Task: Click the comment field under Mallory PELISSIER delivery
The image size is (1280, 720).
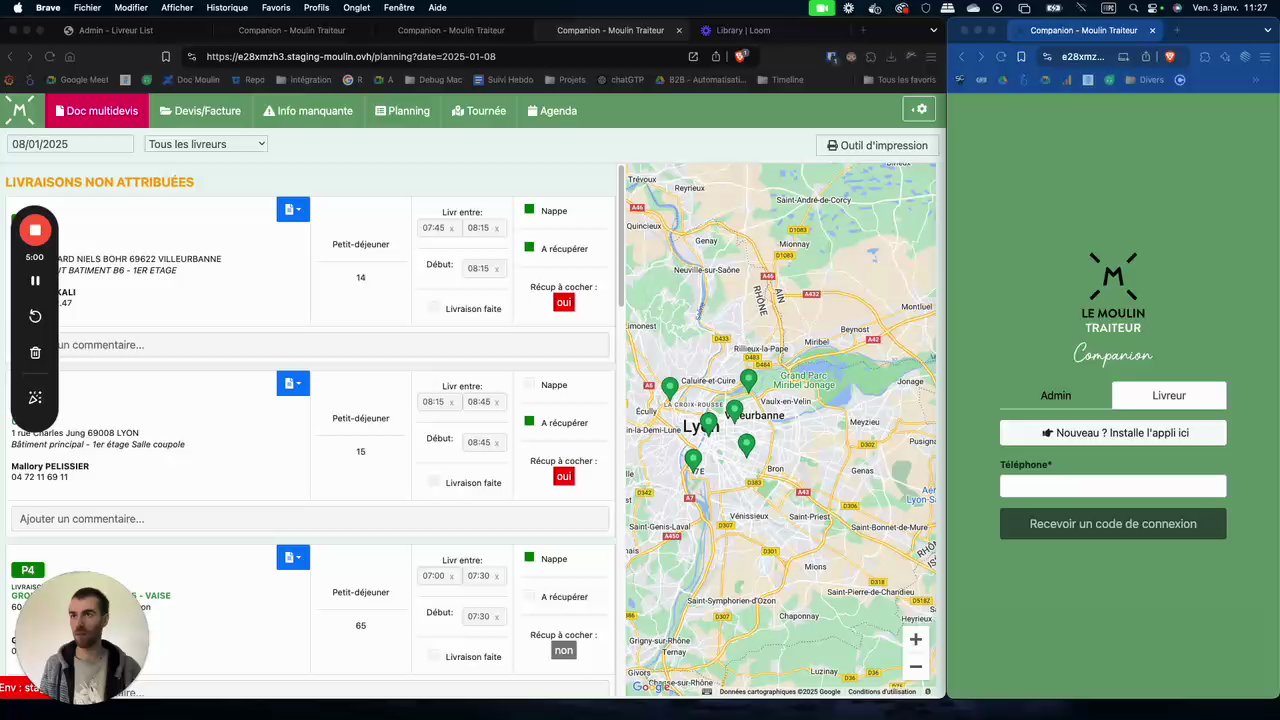Action: [310, 519]
